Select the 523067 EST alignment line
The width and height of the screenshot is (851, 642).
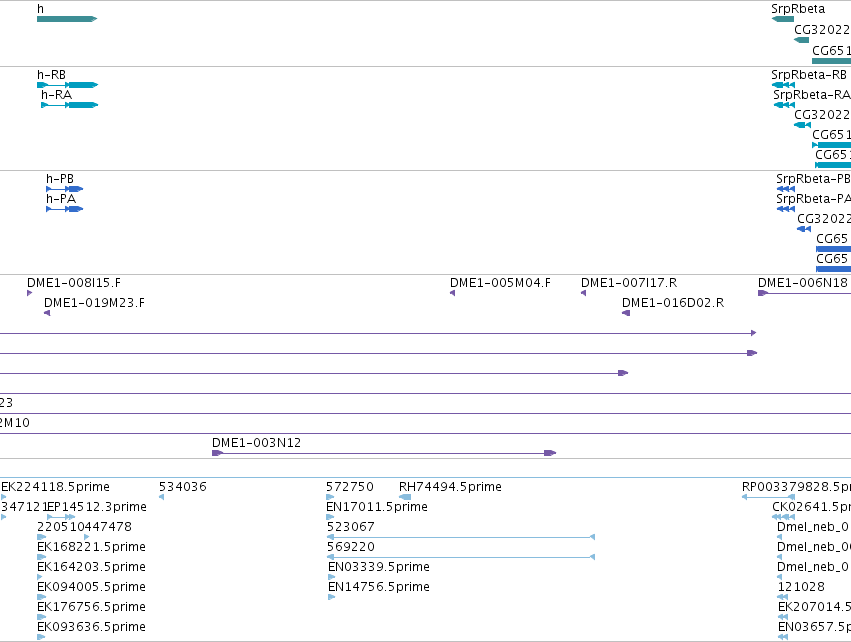461,537
